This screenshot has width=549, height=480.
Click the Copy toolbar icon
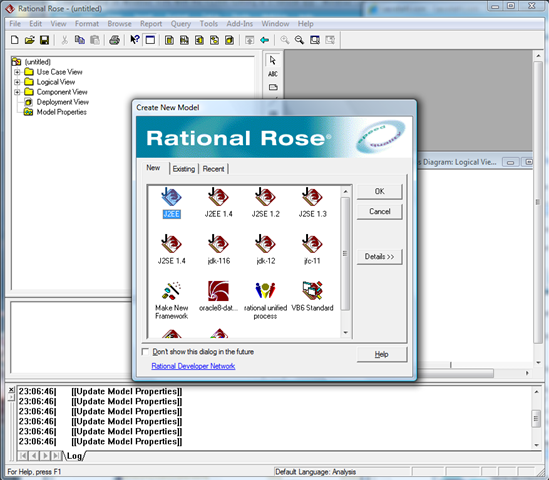(x=80, y=40)
